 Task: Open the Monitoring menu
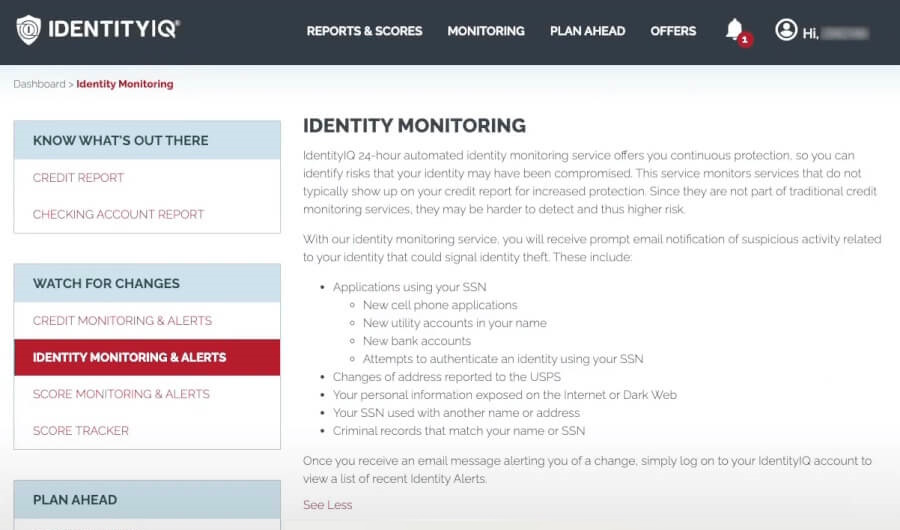tap(486, 31)
